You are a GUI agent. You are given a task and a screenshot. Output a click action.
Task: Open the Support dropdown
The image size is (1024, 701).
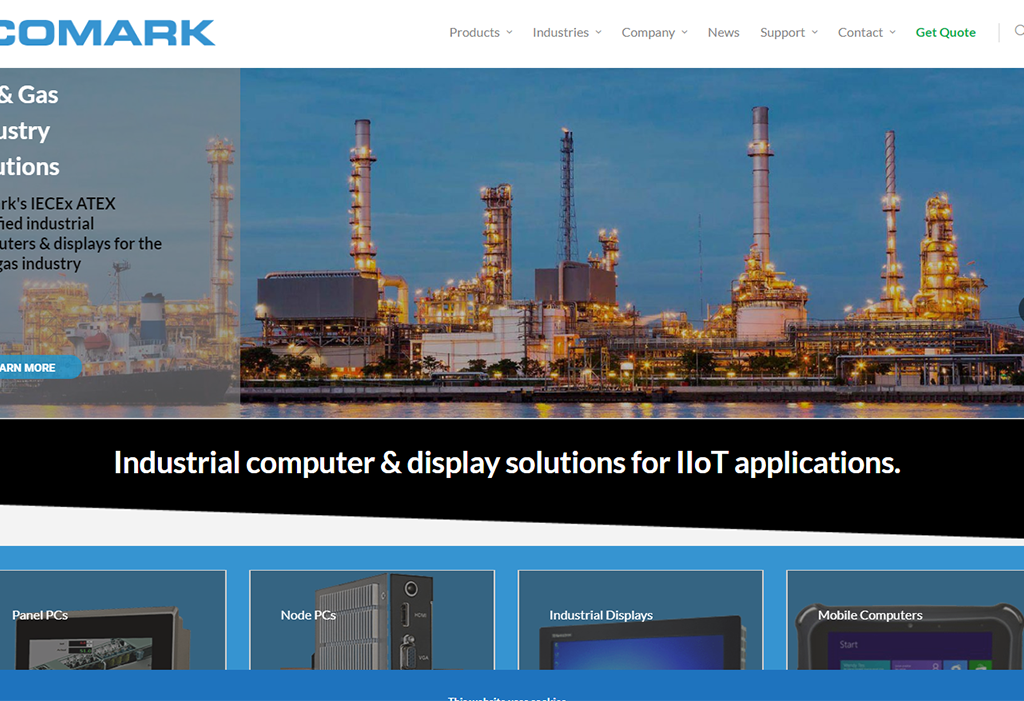[x=788, y=32]
